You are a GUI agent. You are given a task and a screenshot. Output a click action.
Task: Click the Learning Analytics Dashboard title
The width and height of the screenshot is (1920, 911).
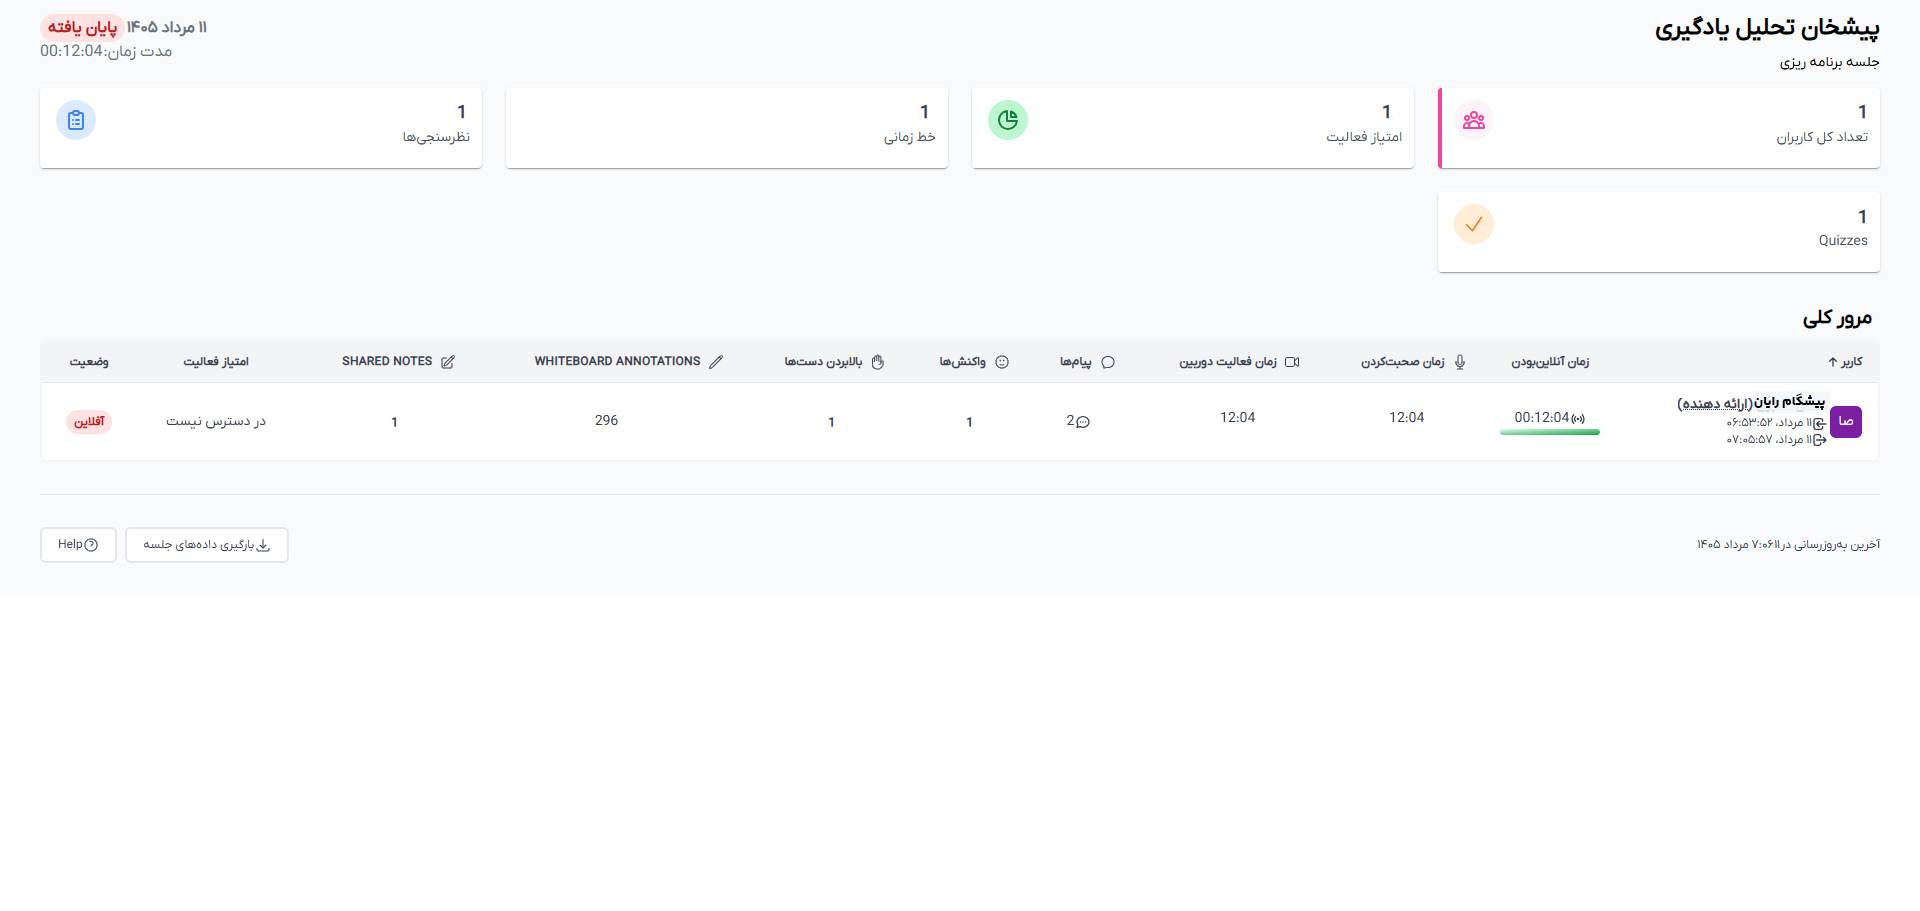(1767, 29)
